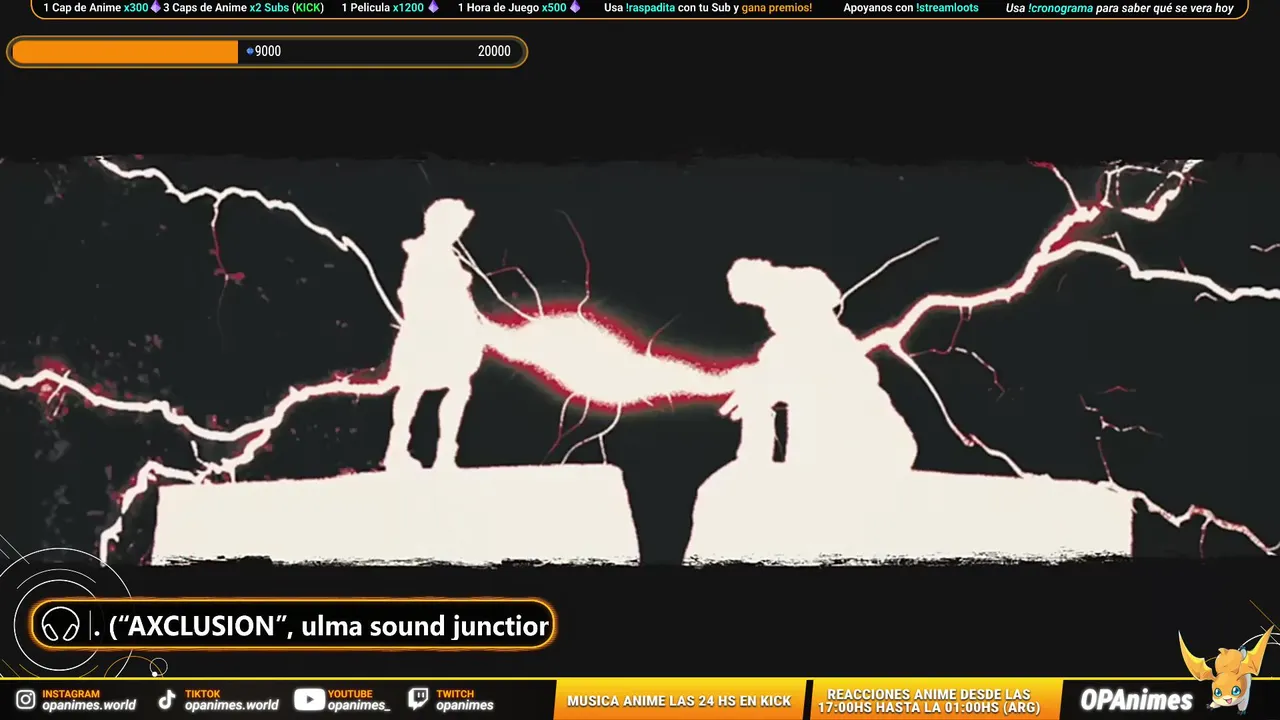Open the opanimes.world TikTok handle
The image size is (1280, 720).
point(232,705)
